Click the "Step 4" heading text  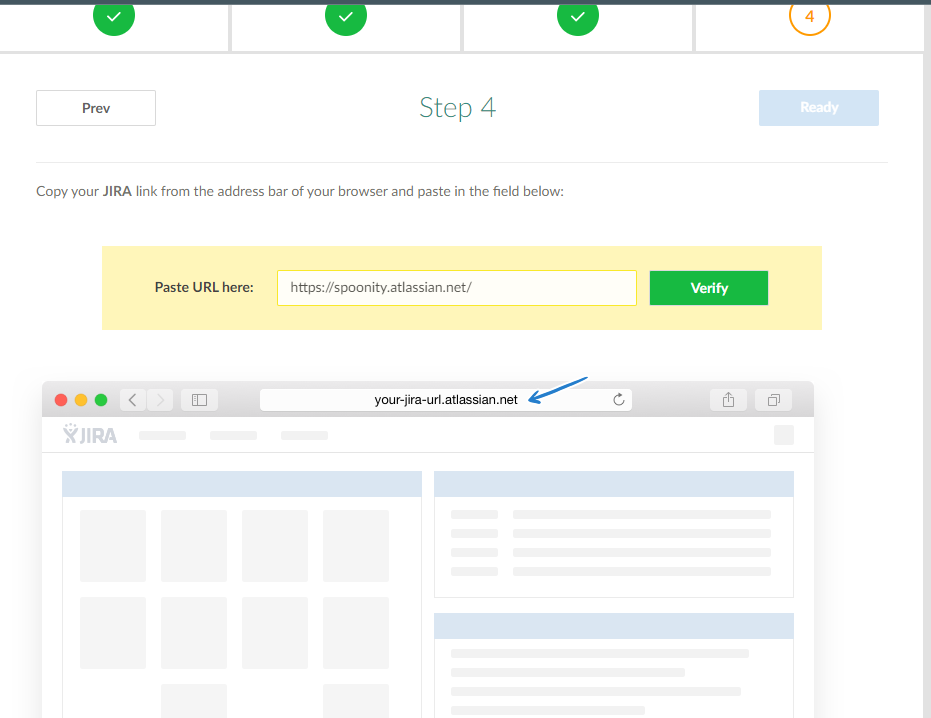pos(457,107)
